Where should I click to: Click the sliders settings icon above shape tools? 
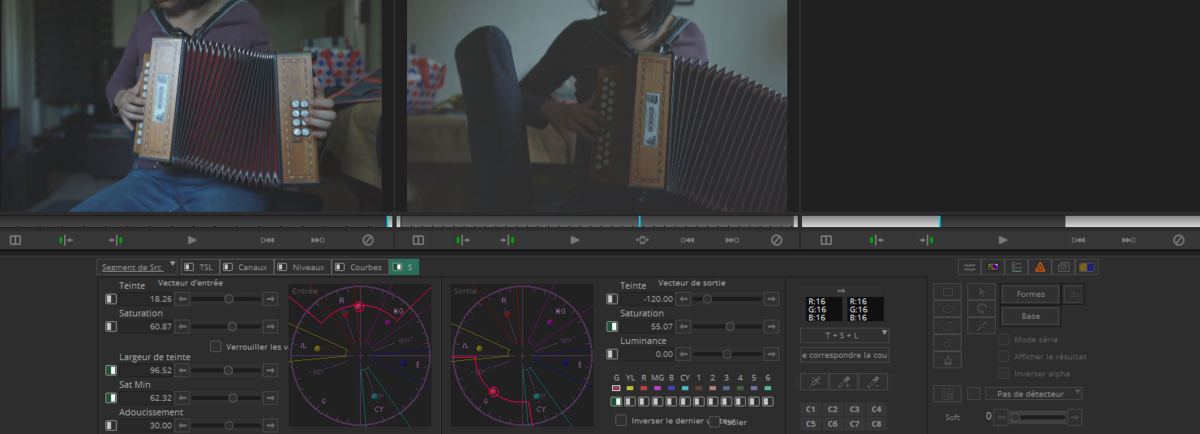[969, 267]
